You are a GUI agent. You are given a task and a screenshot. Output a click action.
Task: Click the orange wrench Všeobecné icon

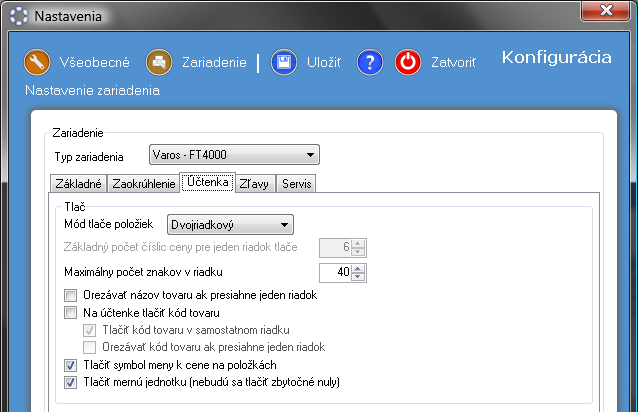pos(37,62)
